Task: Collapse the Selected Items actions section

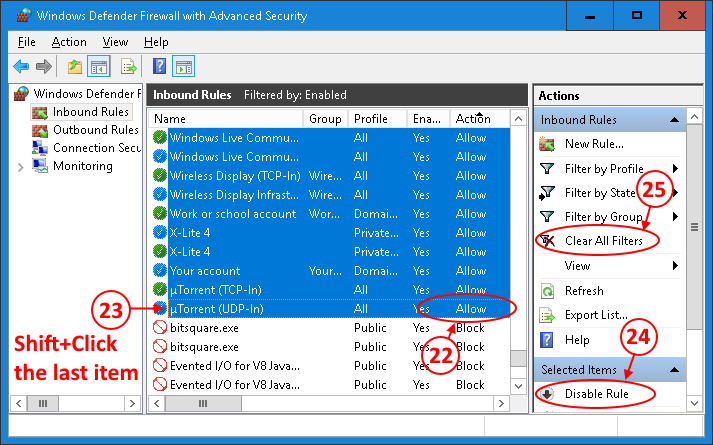Action: pos(675,370)
